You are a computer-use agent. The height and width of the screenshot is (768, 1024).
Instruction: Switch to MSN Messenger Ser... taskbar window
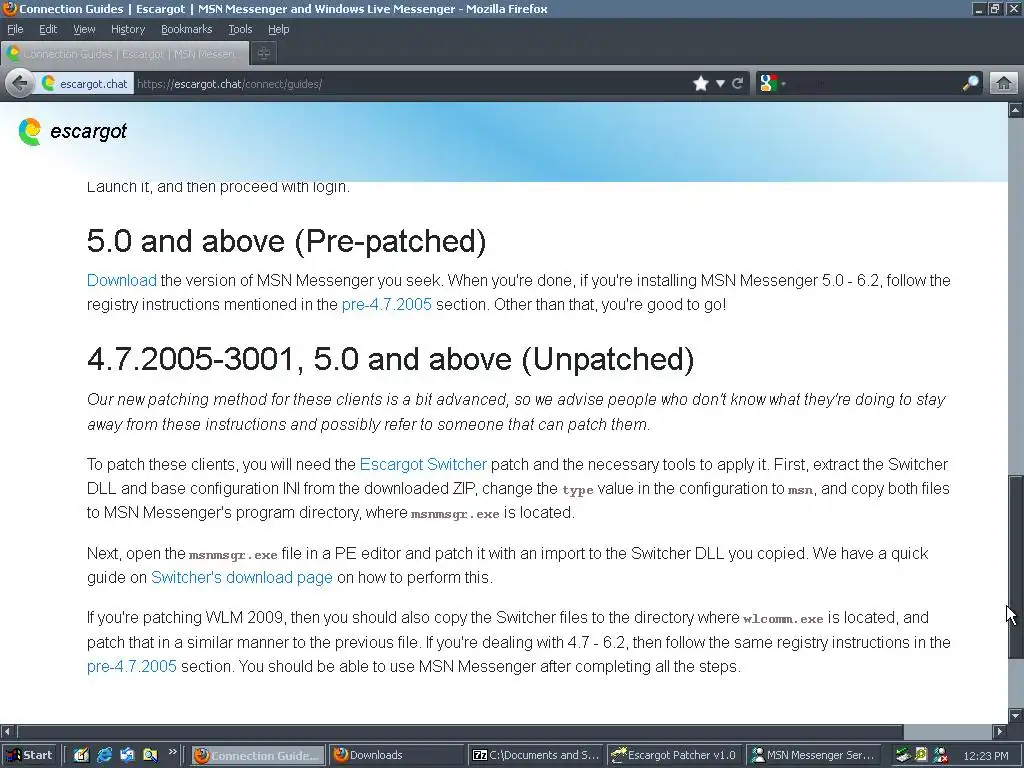tap(813, 755)
